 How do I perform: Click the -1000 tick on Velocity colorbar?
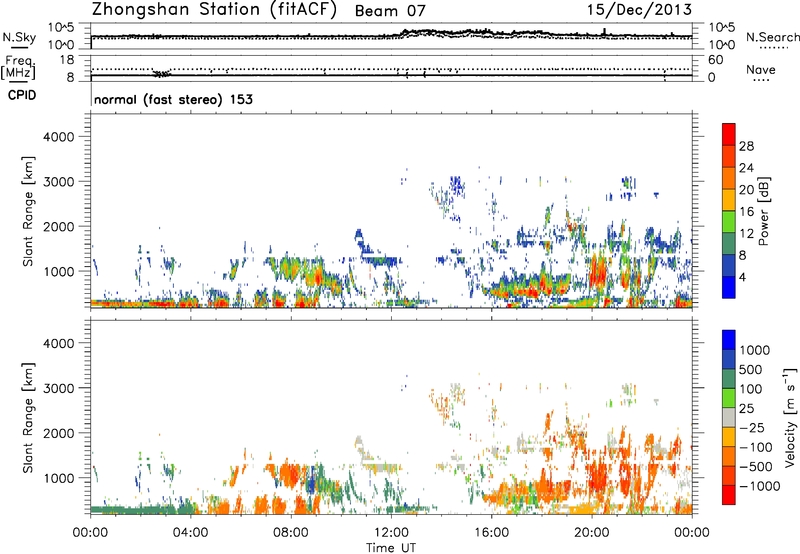click(759, 486)
